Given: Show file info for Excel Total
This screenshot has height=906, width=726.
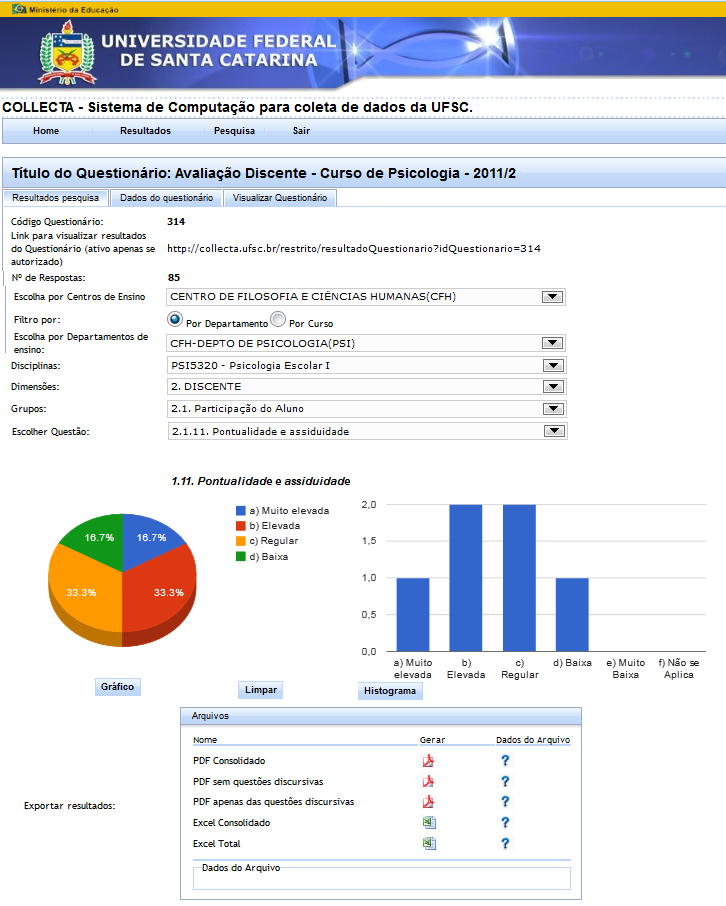Looking at the screenshot, I should tap(505, 843).
